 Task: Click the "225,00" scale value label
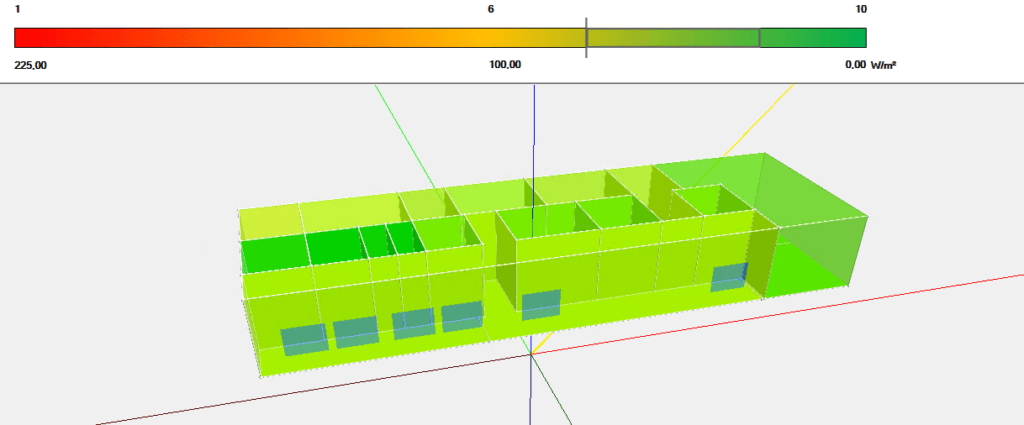pyautogui.click(x=30, y=65)
